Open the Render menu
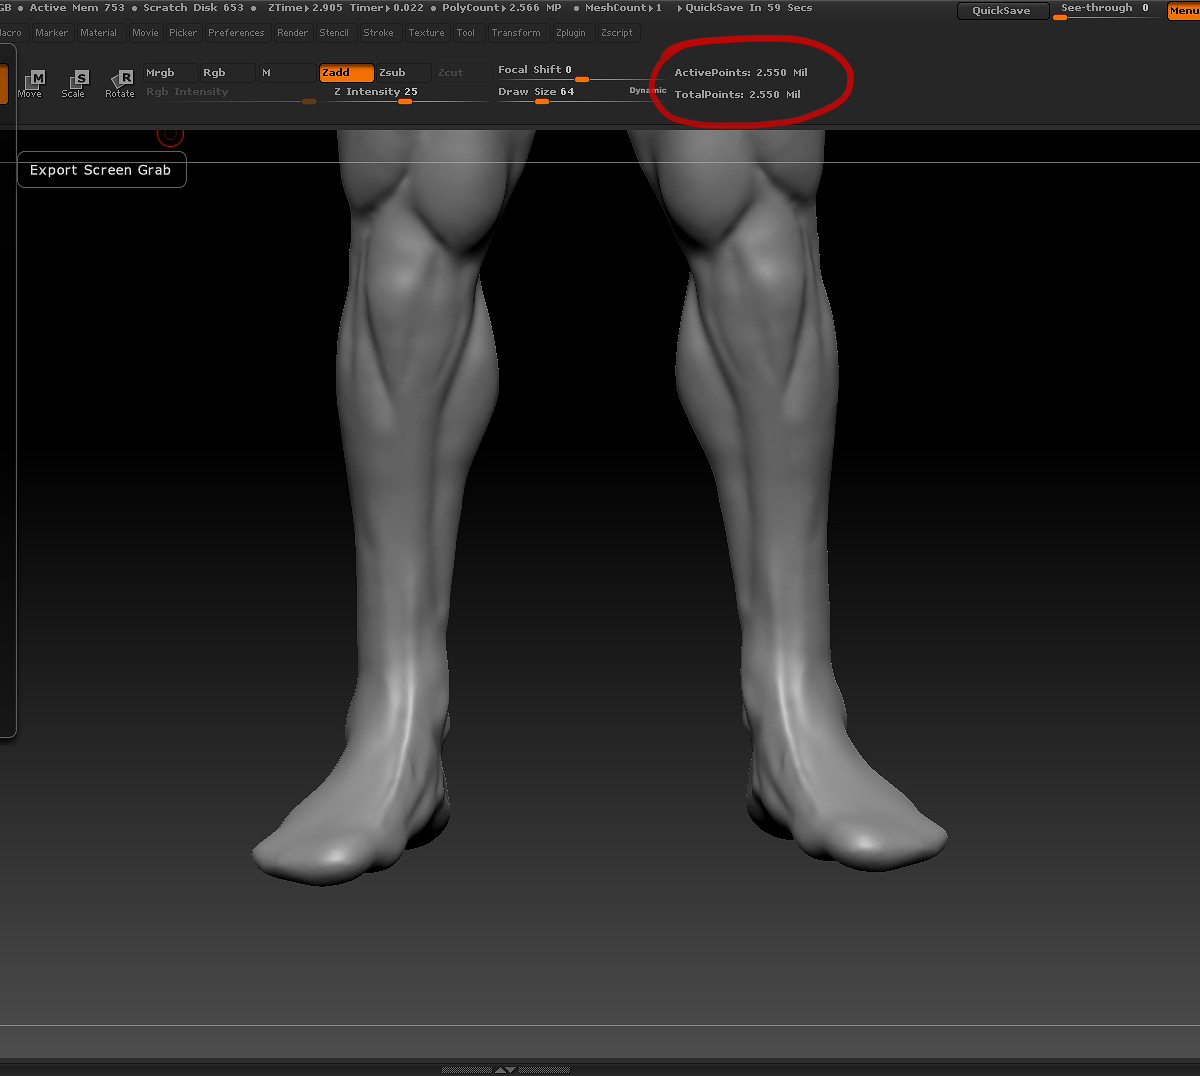 (293, 33)
